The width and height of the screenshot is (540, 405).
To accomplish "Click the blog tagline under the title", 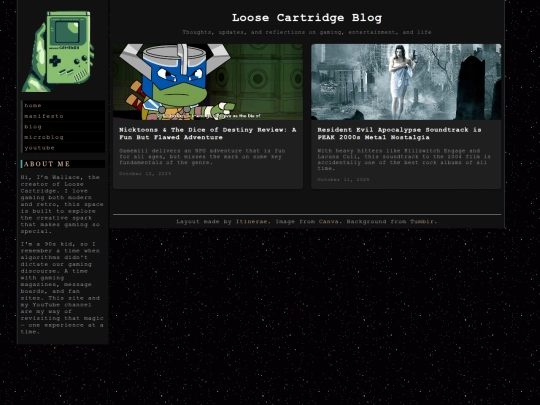I will (307, 32).
